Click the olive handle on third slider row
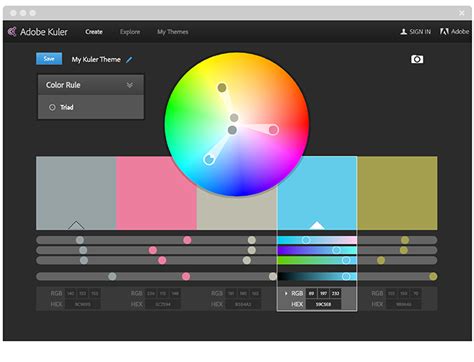This screenshot has height=362, width=474. click(x=381, y=260)
